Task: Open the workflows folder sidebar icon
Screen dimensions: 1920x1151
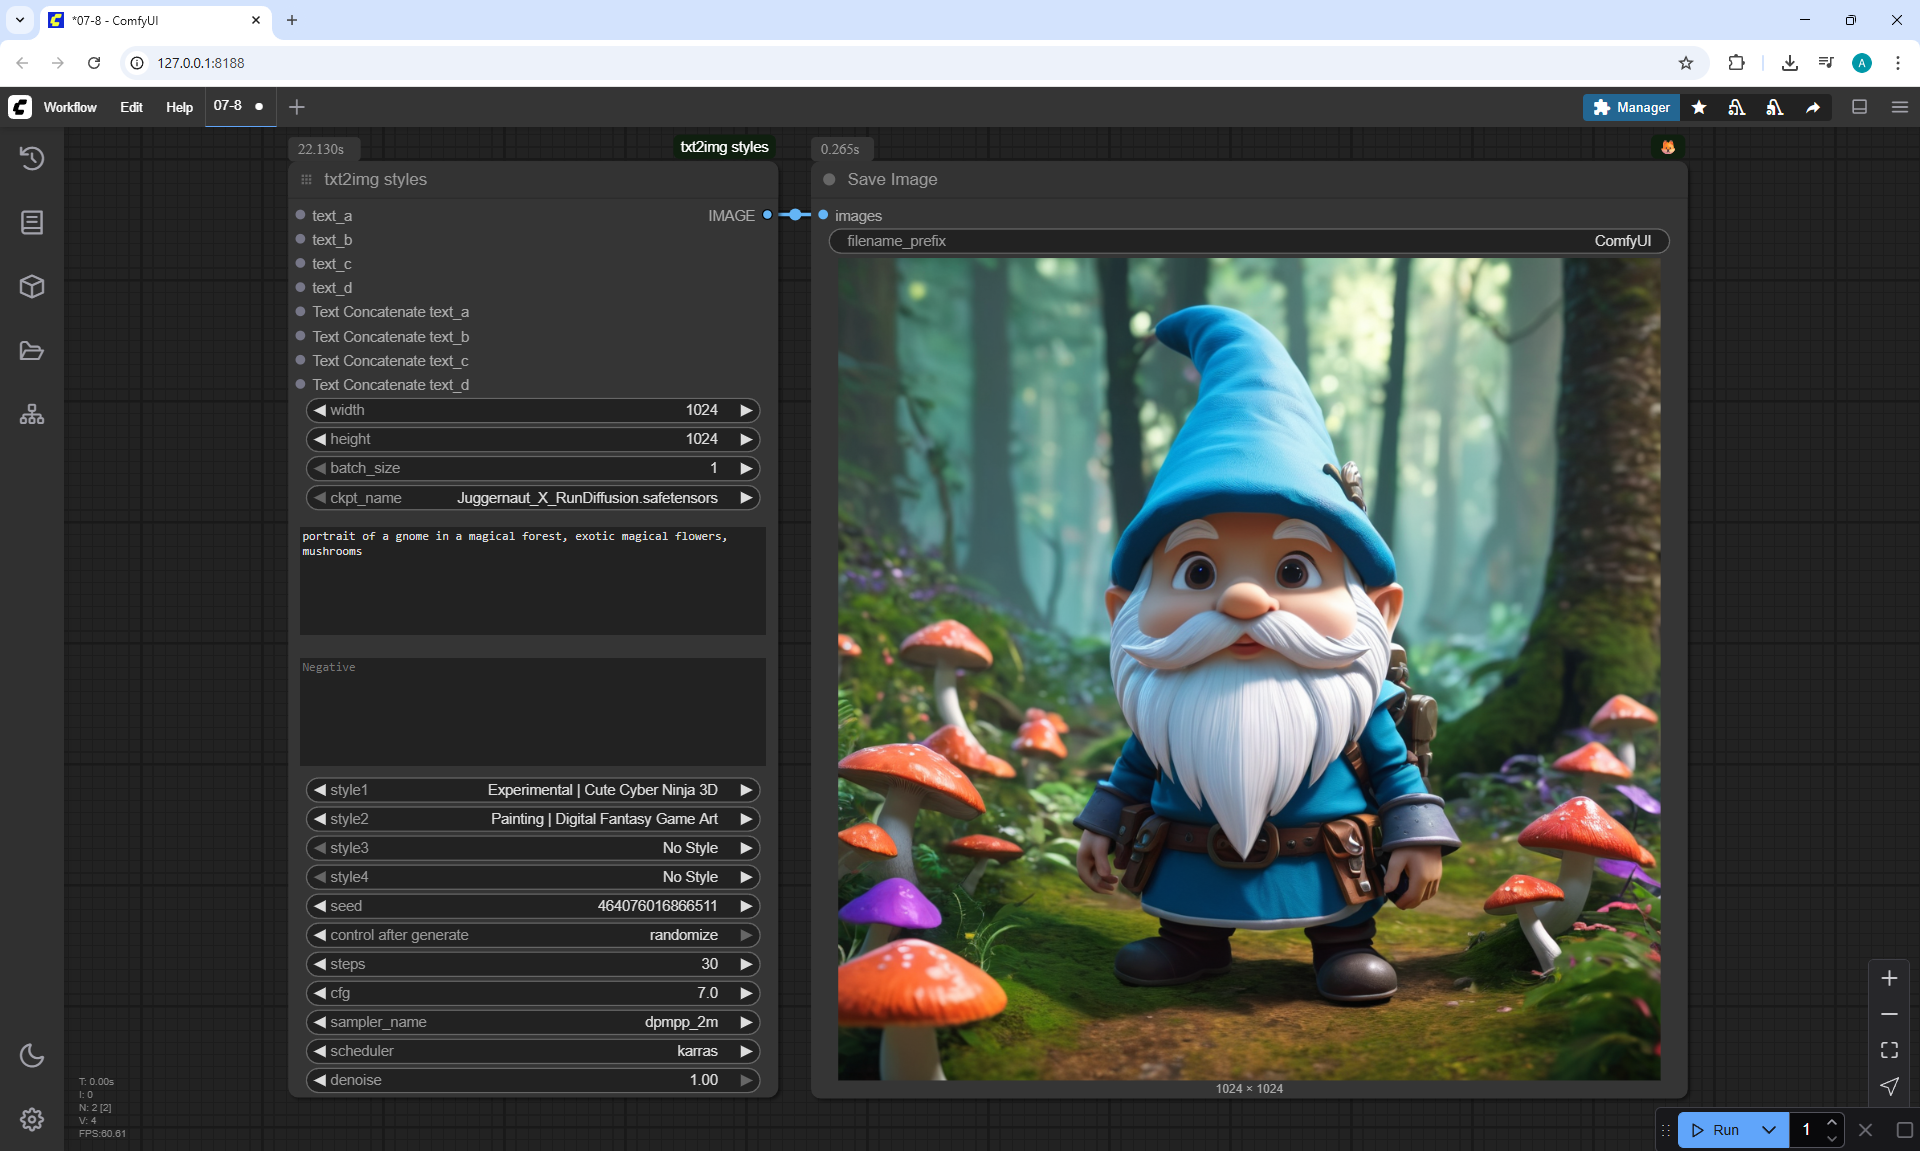Action: (32, 351)
